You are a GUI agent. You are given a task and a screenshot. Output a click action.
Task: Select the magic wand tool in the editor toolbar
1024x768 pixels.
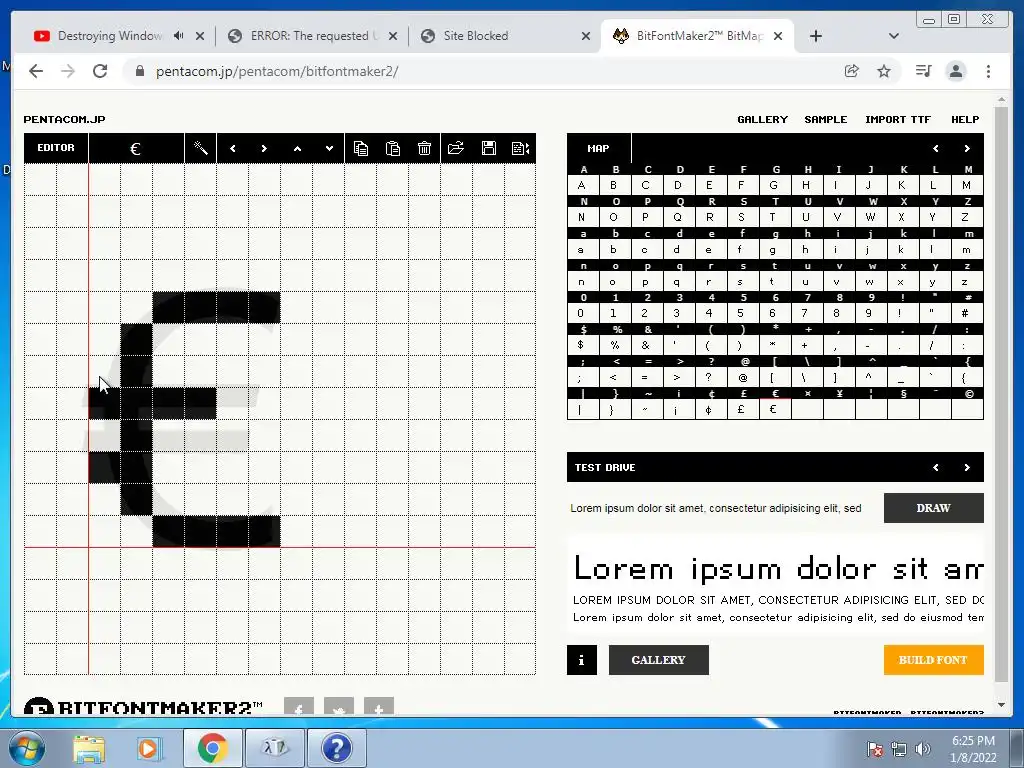[200, 148]
